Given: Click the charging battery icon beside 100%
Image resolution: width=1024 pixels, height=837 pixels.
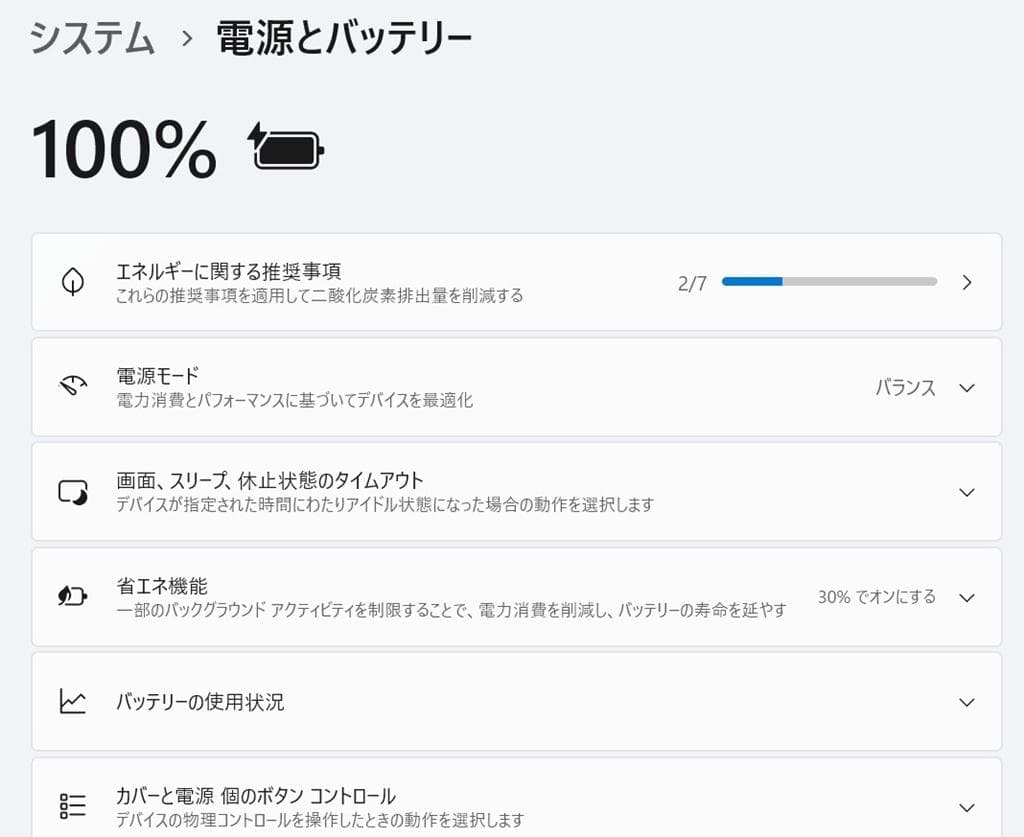Looking at the screenshot, I should point(286,148).
